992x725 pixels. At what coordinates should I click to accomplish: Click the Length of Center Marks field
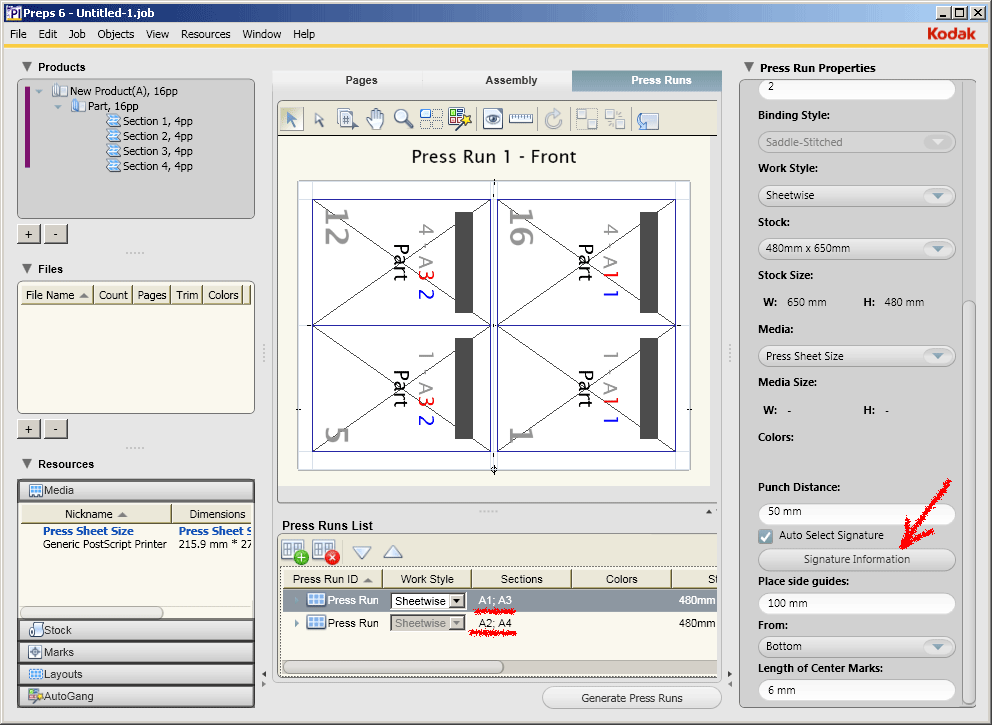tap(857, 690)
